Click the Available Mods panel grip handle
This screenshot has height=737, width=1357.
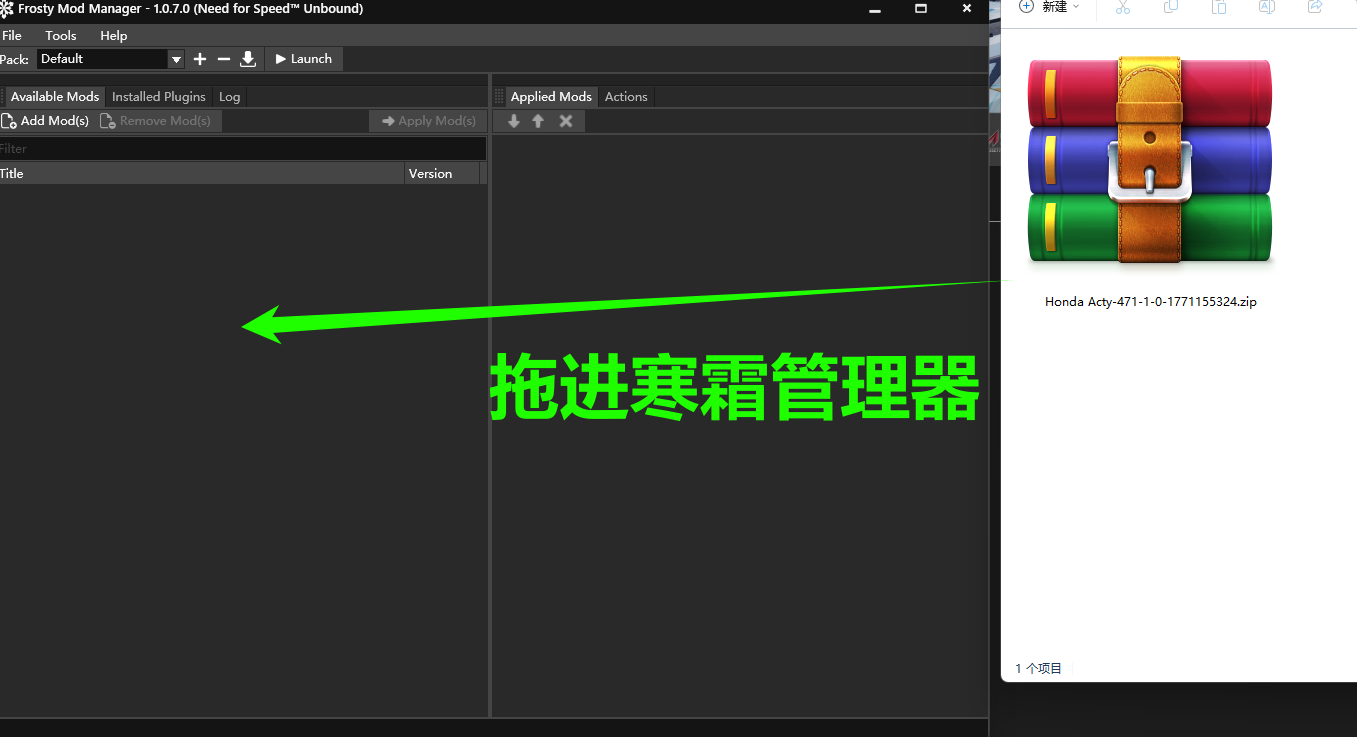coord(4,97)
